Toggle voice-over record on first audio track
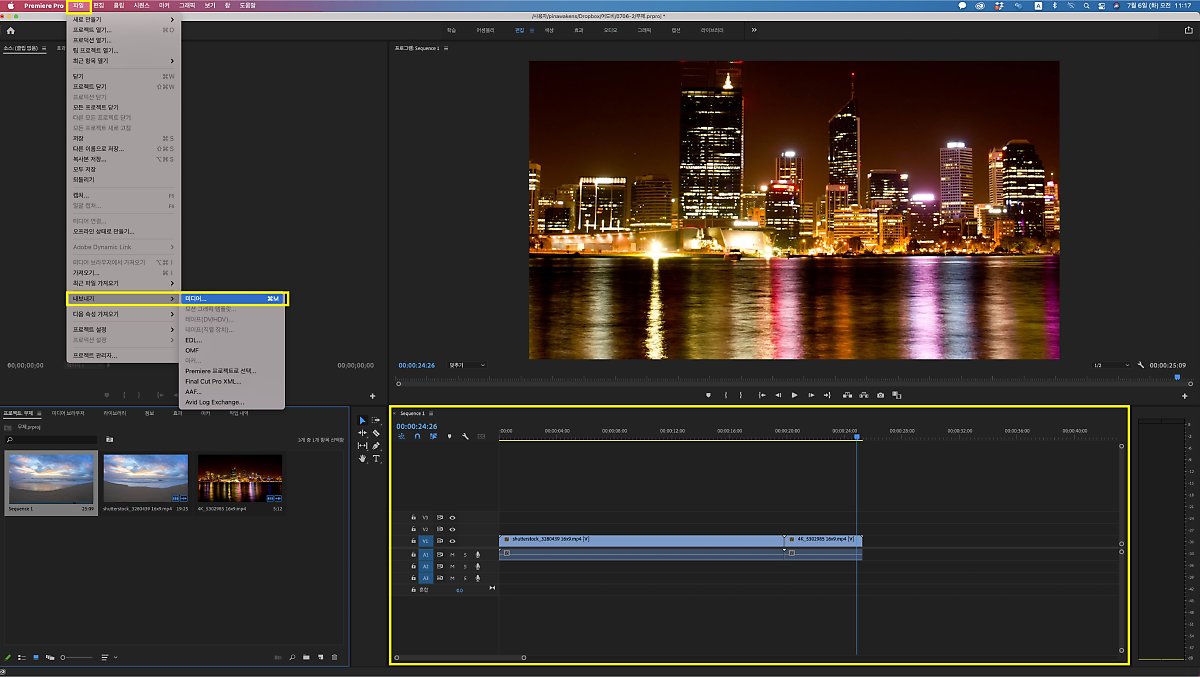The height and width of the screenshot is (677, 1200). pyautogui.click(x=477, y=554)
